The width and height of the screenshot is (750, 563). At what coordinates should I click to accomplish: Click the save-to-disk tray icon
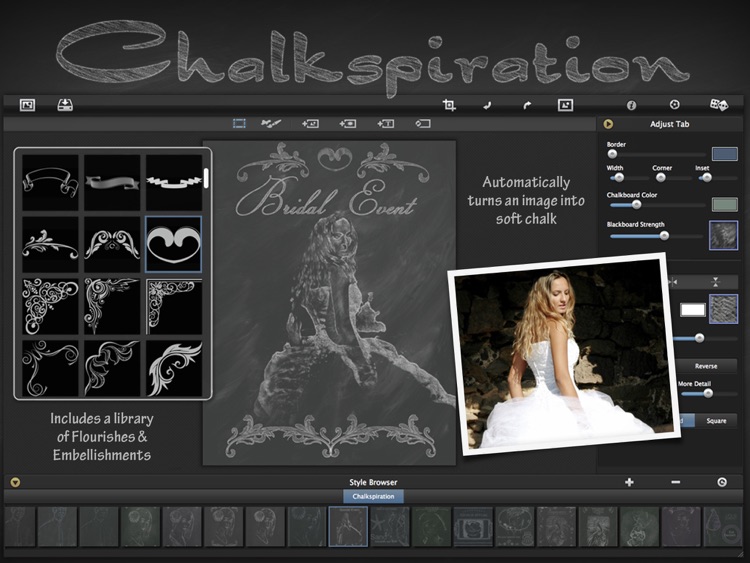pos(65,105)
